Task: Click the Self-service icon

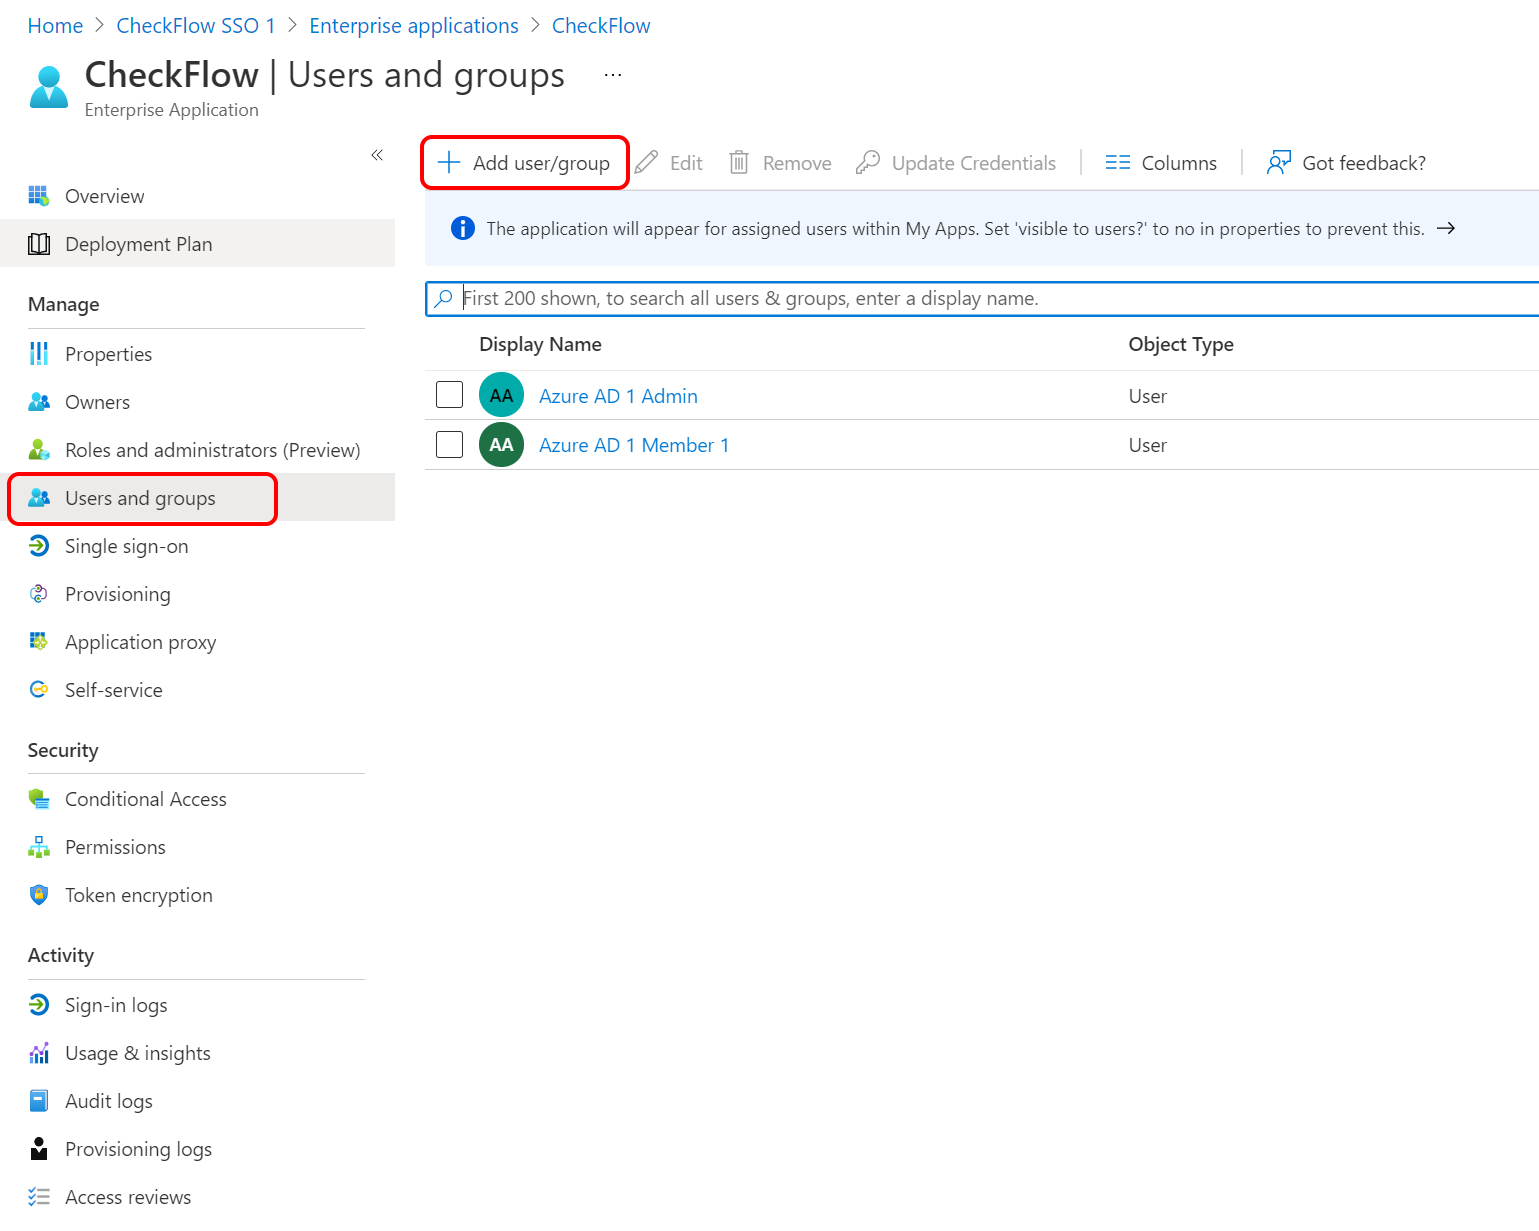Action: (x=39, y=690)
